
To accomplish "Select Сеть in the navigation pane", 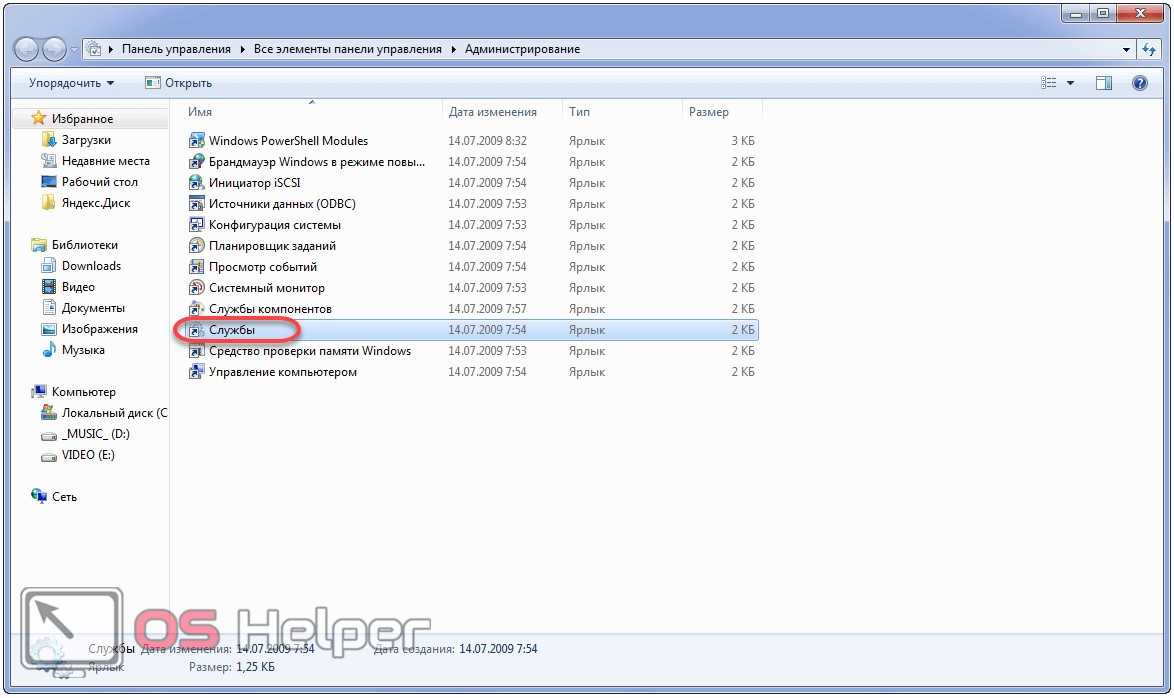I will pos(64,497).
